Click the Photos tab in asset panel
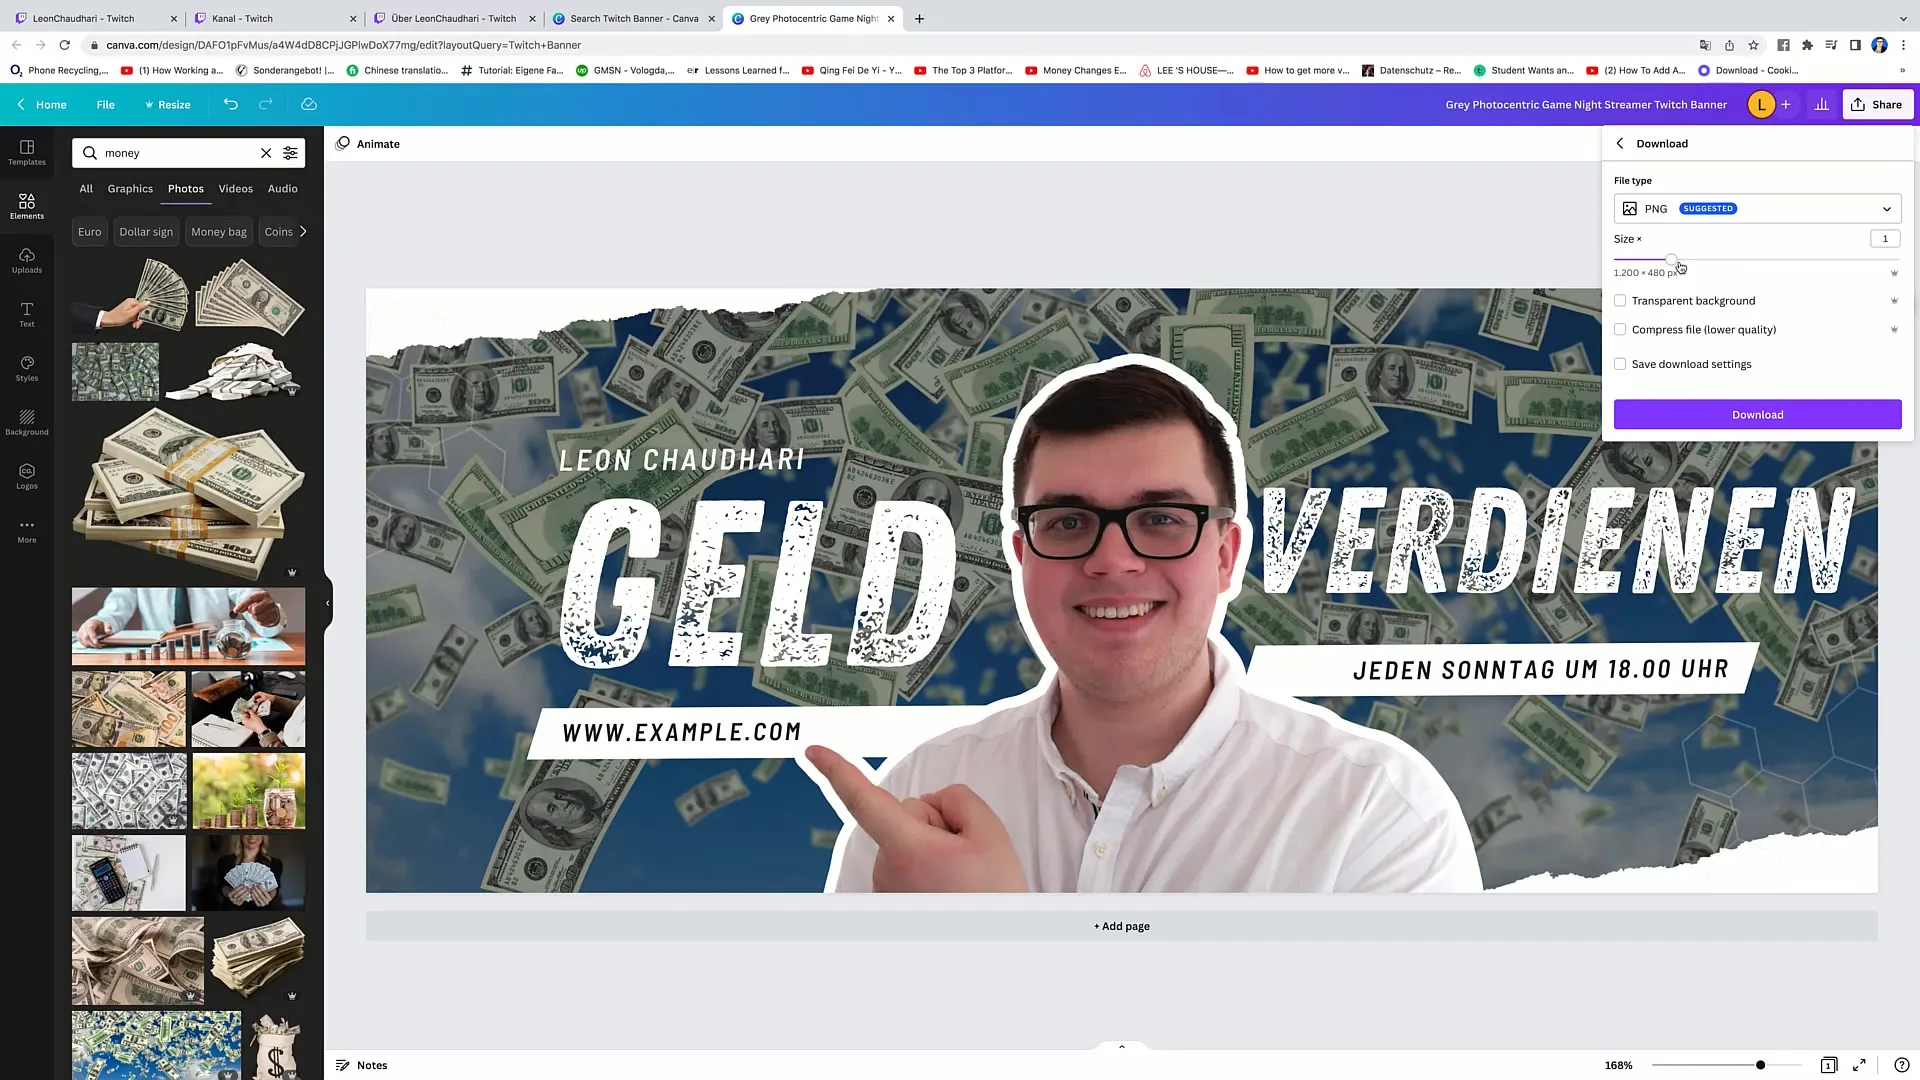Image resolution: width=1920 pixels, height=1080 pixels. pyautogui.click(x=186, y=189)
